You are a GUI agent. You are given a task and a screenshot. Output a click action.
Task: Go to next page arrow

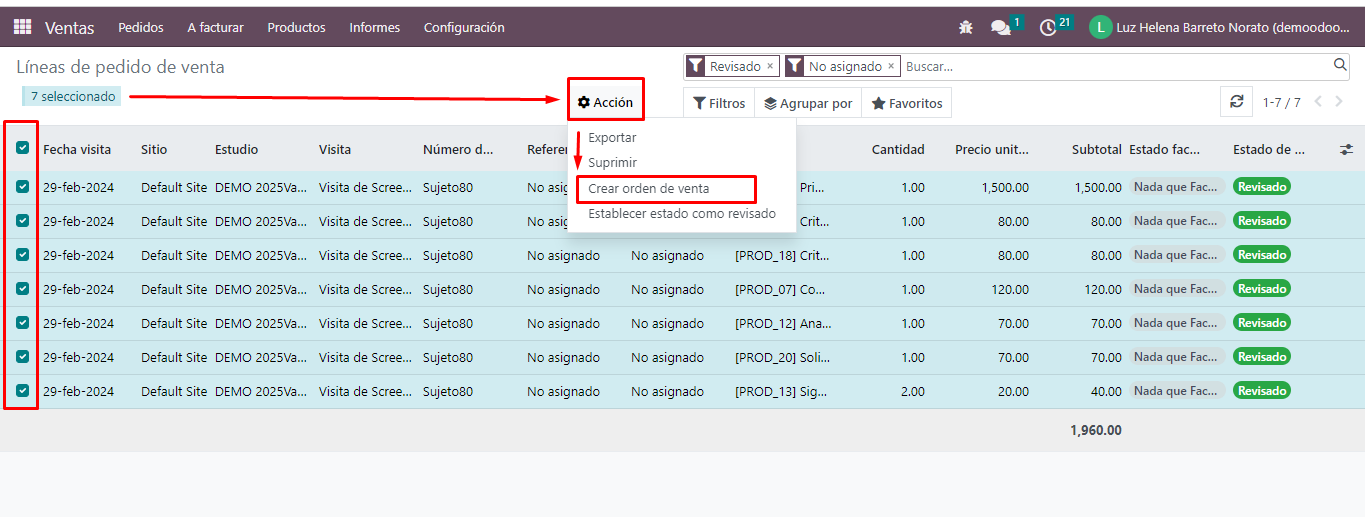1341,102
